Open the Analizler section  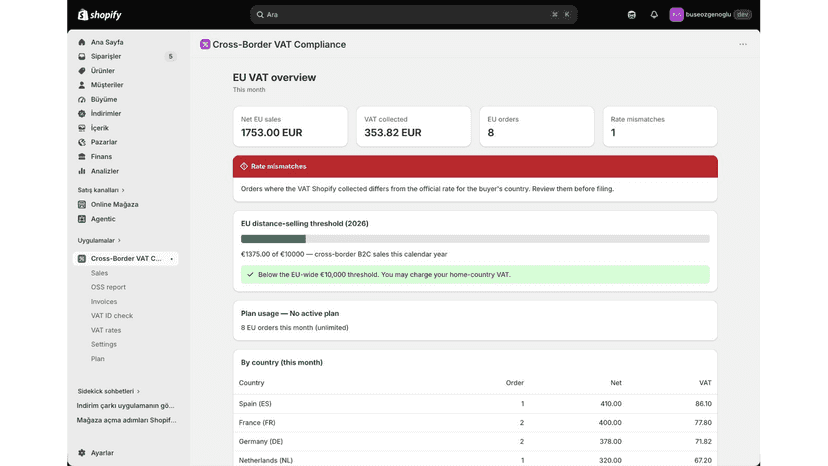click(105, 171)
